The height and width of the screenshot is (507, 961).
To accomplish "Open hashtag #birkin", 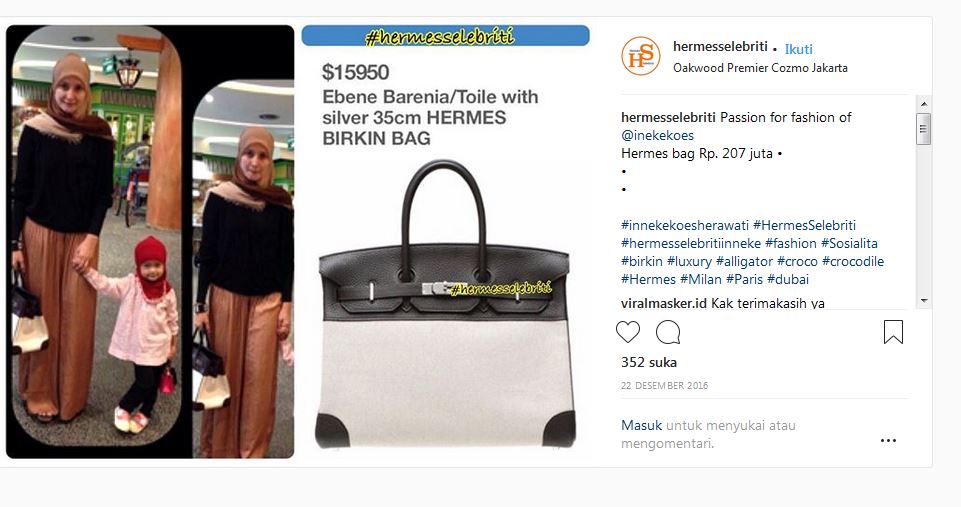I will pyautogui.click(x=642, y=261).
